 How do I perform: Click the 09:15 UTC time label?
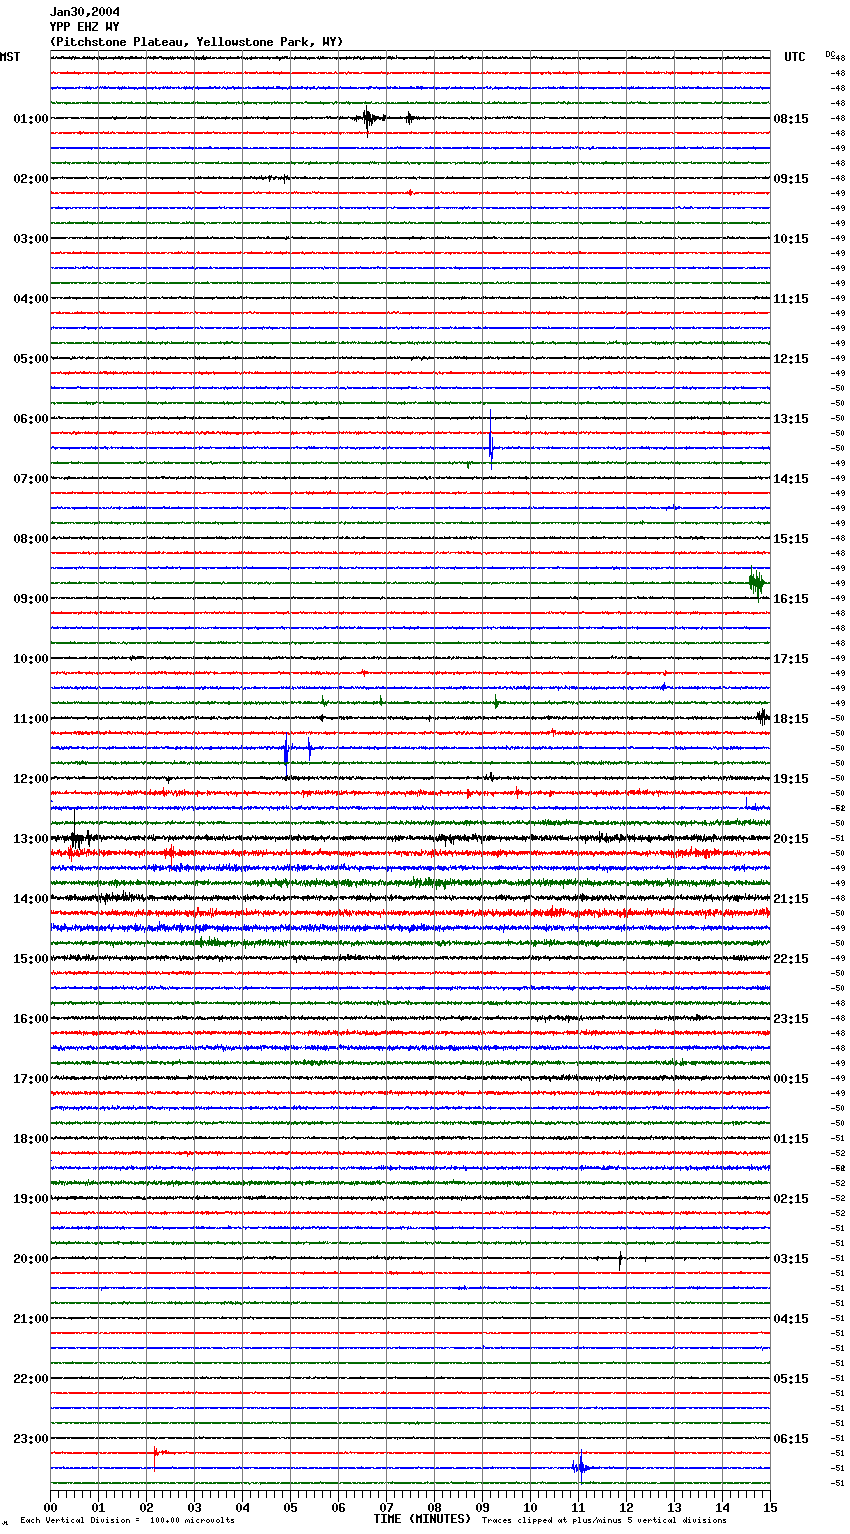(x=791, y=179)
